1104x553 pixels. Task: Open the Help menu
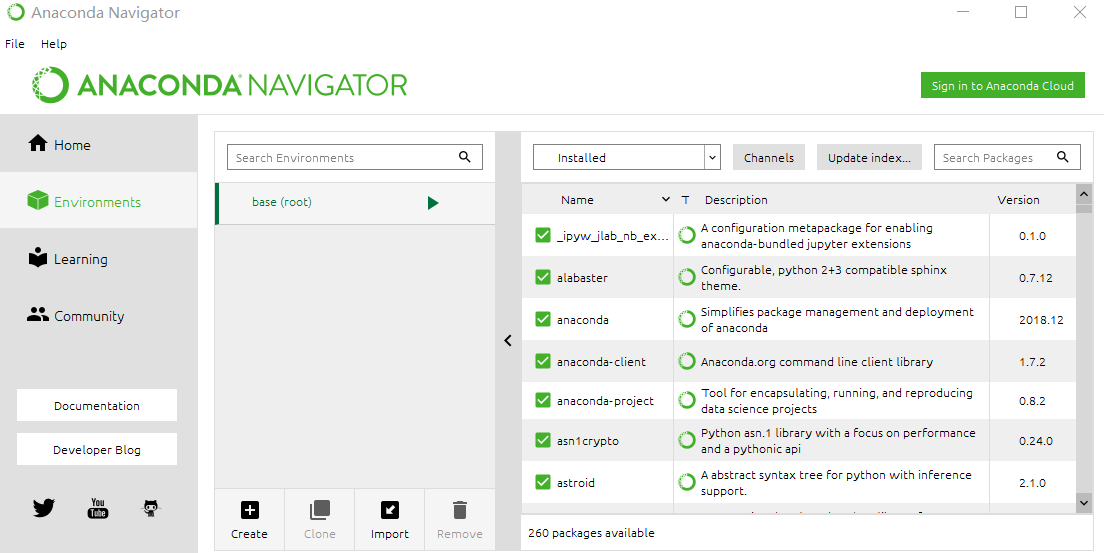point(54,44)
